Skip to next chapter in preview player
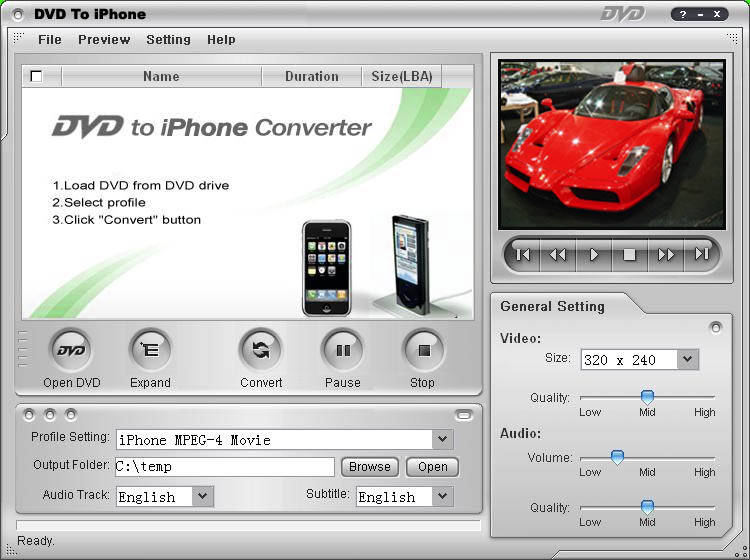Screen dimensions: 750x560 pos(701,254)
